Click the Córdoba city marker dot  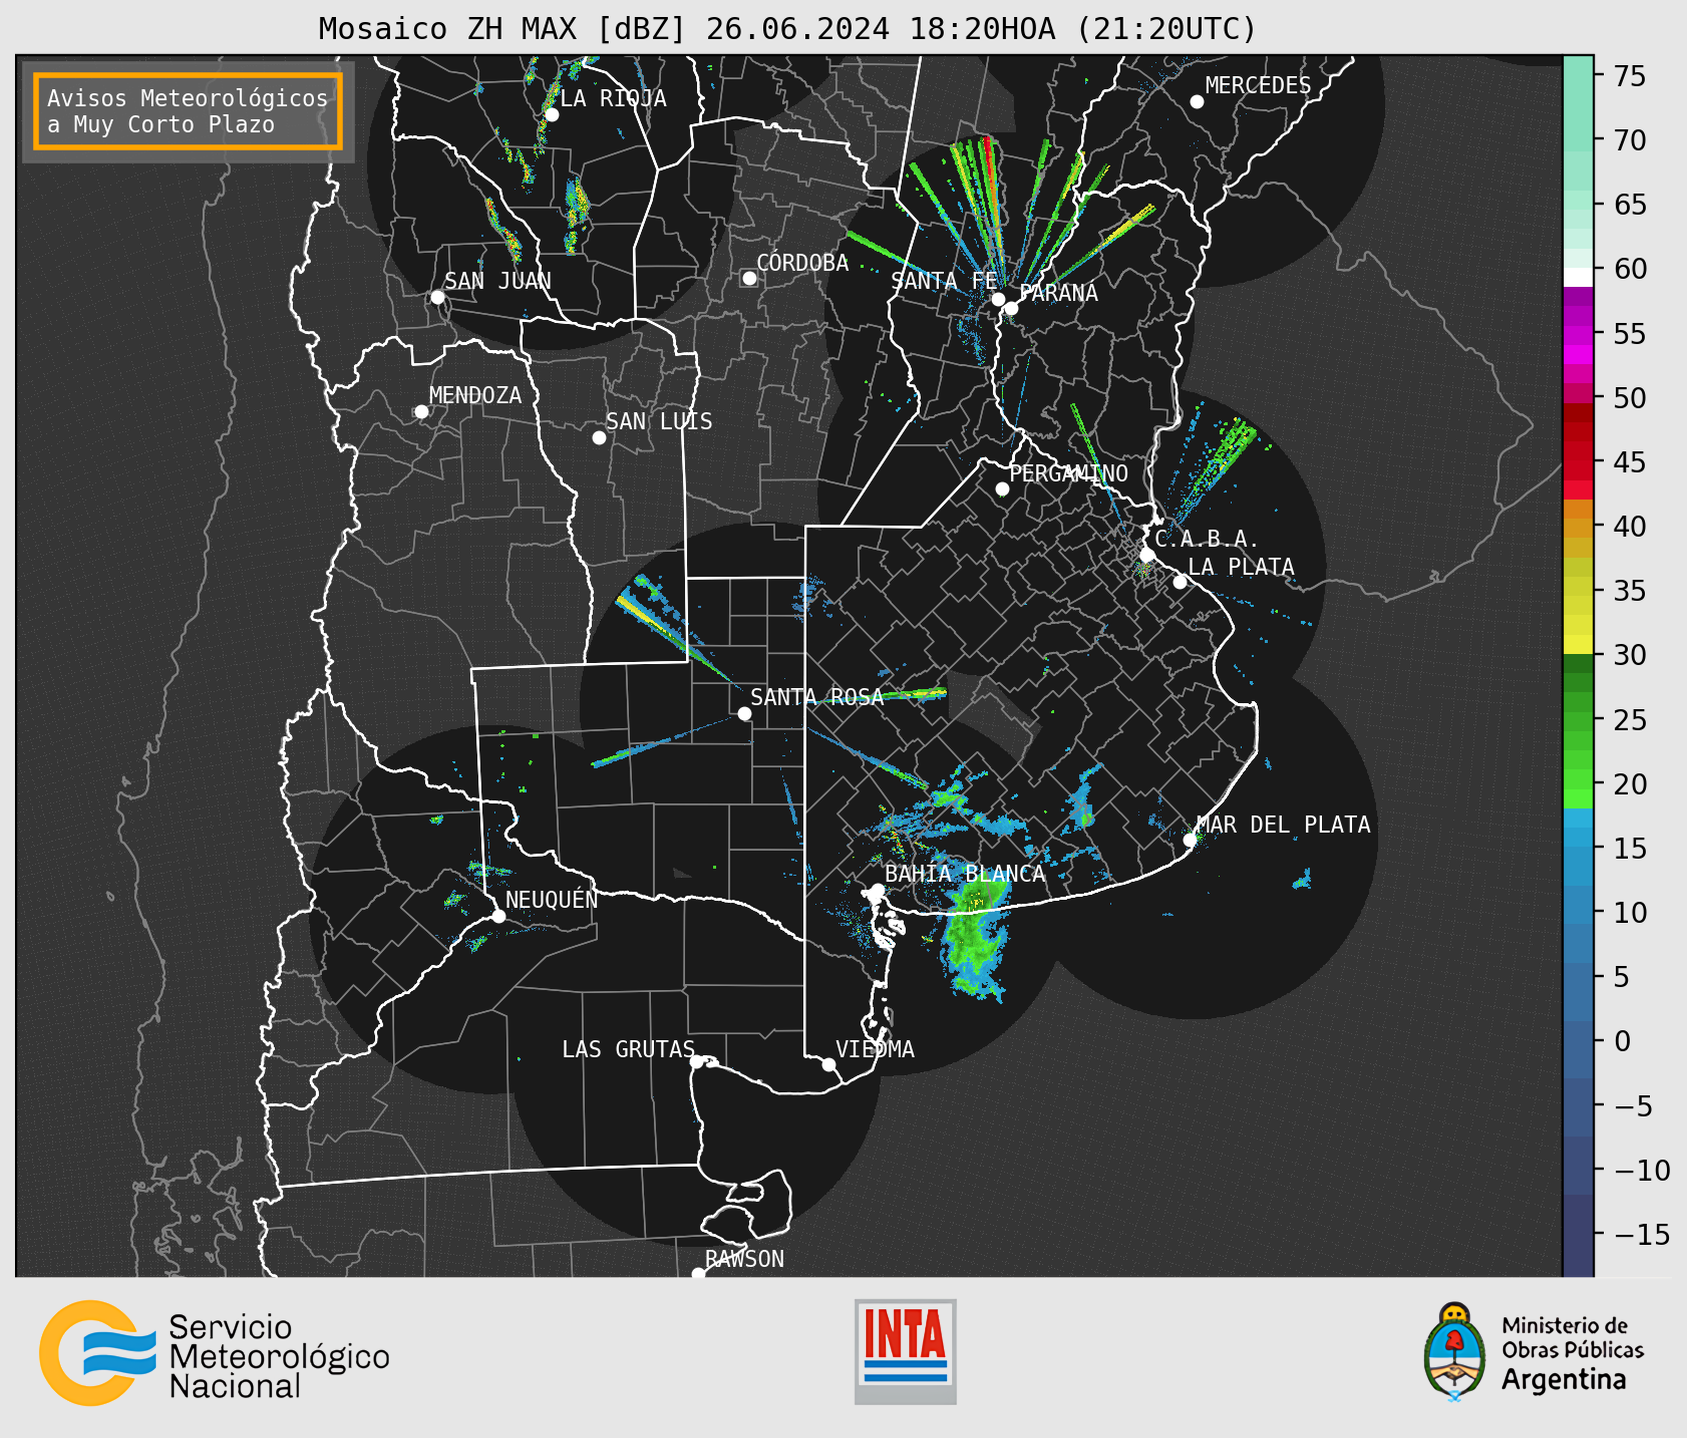[749, 278]
